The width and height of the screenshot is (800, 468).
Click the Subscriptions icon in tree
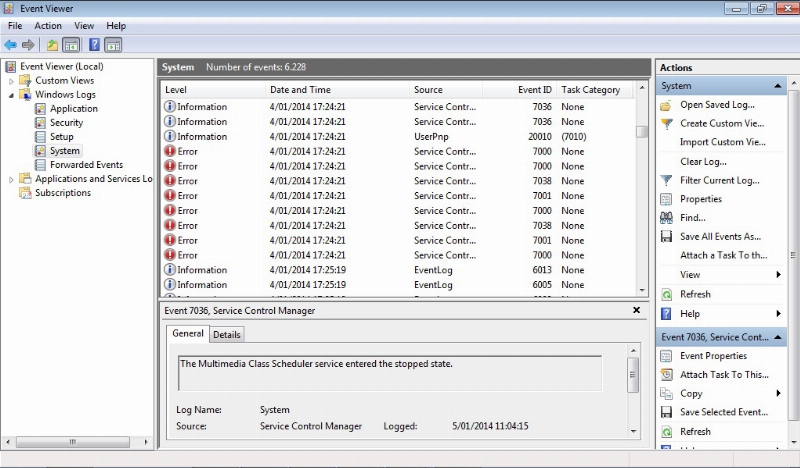[25, 192]
